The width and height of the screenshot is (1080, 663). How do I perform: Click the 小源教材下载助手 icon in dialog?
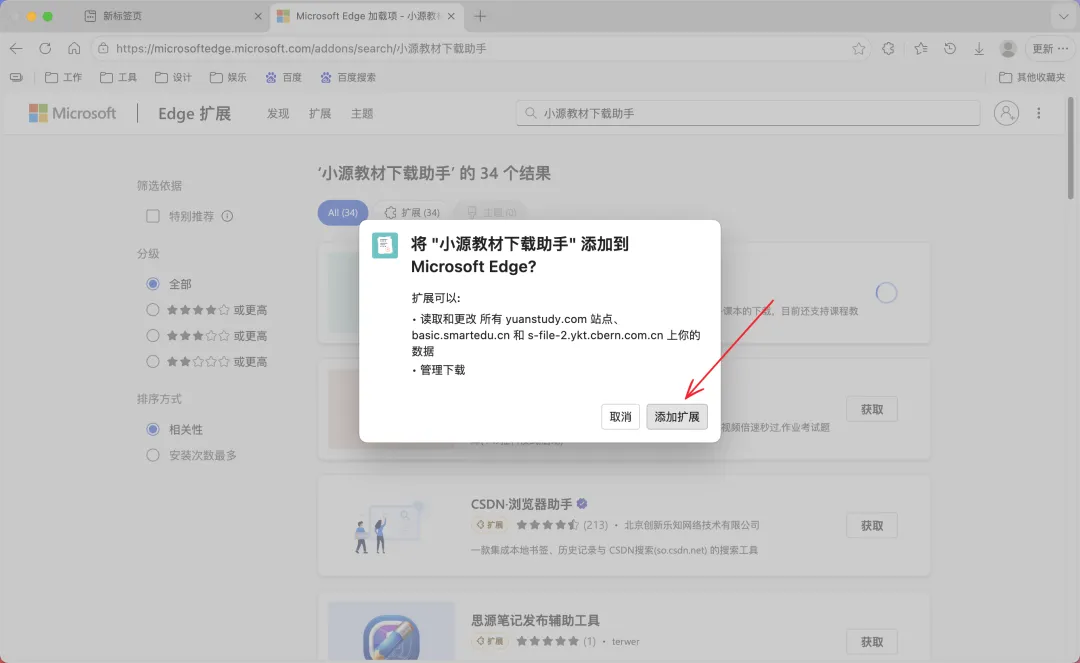385,245
